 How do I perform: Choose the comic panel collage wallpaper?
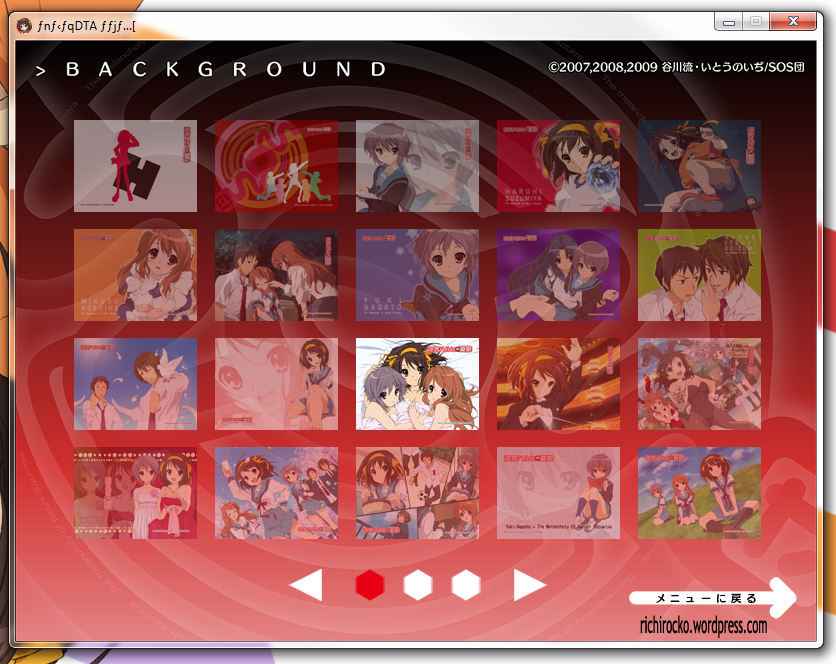tap(417, 493)
